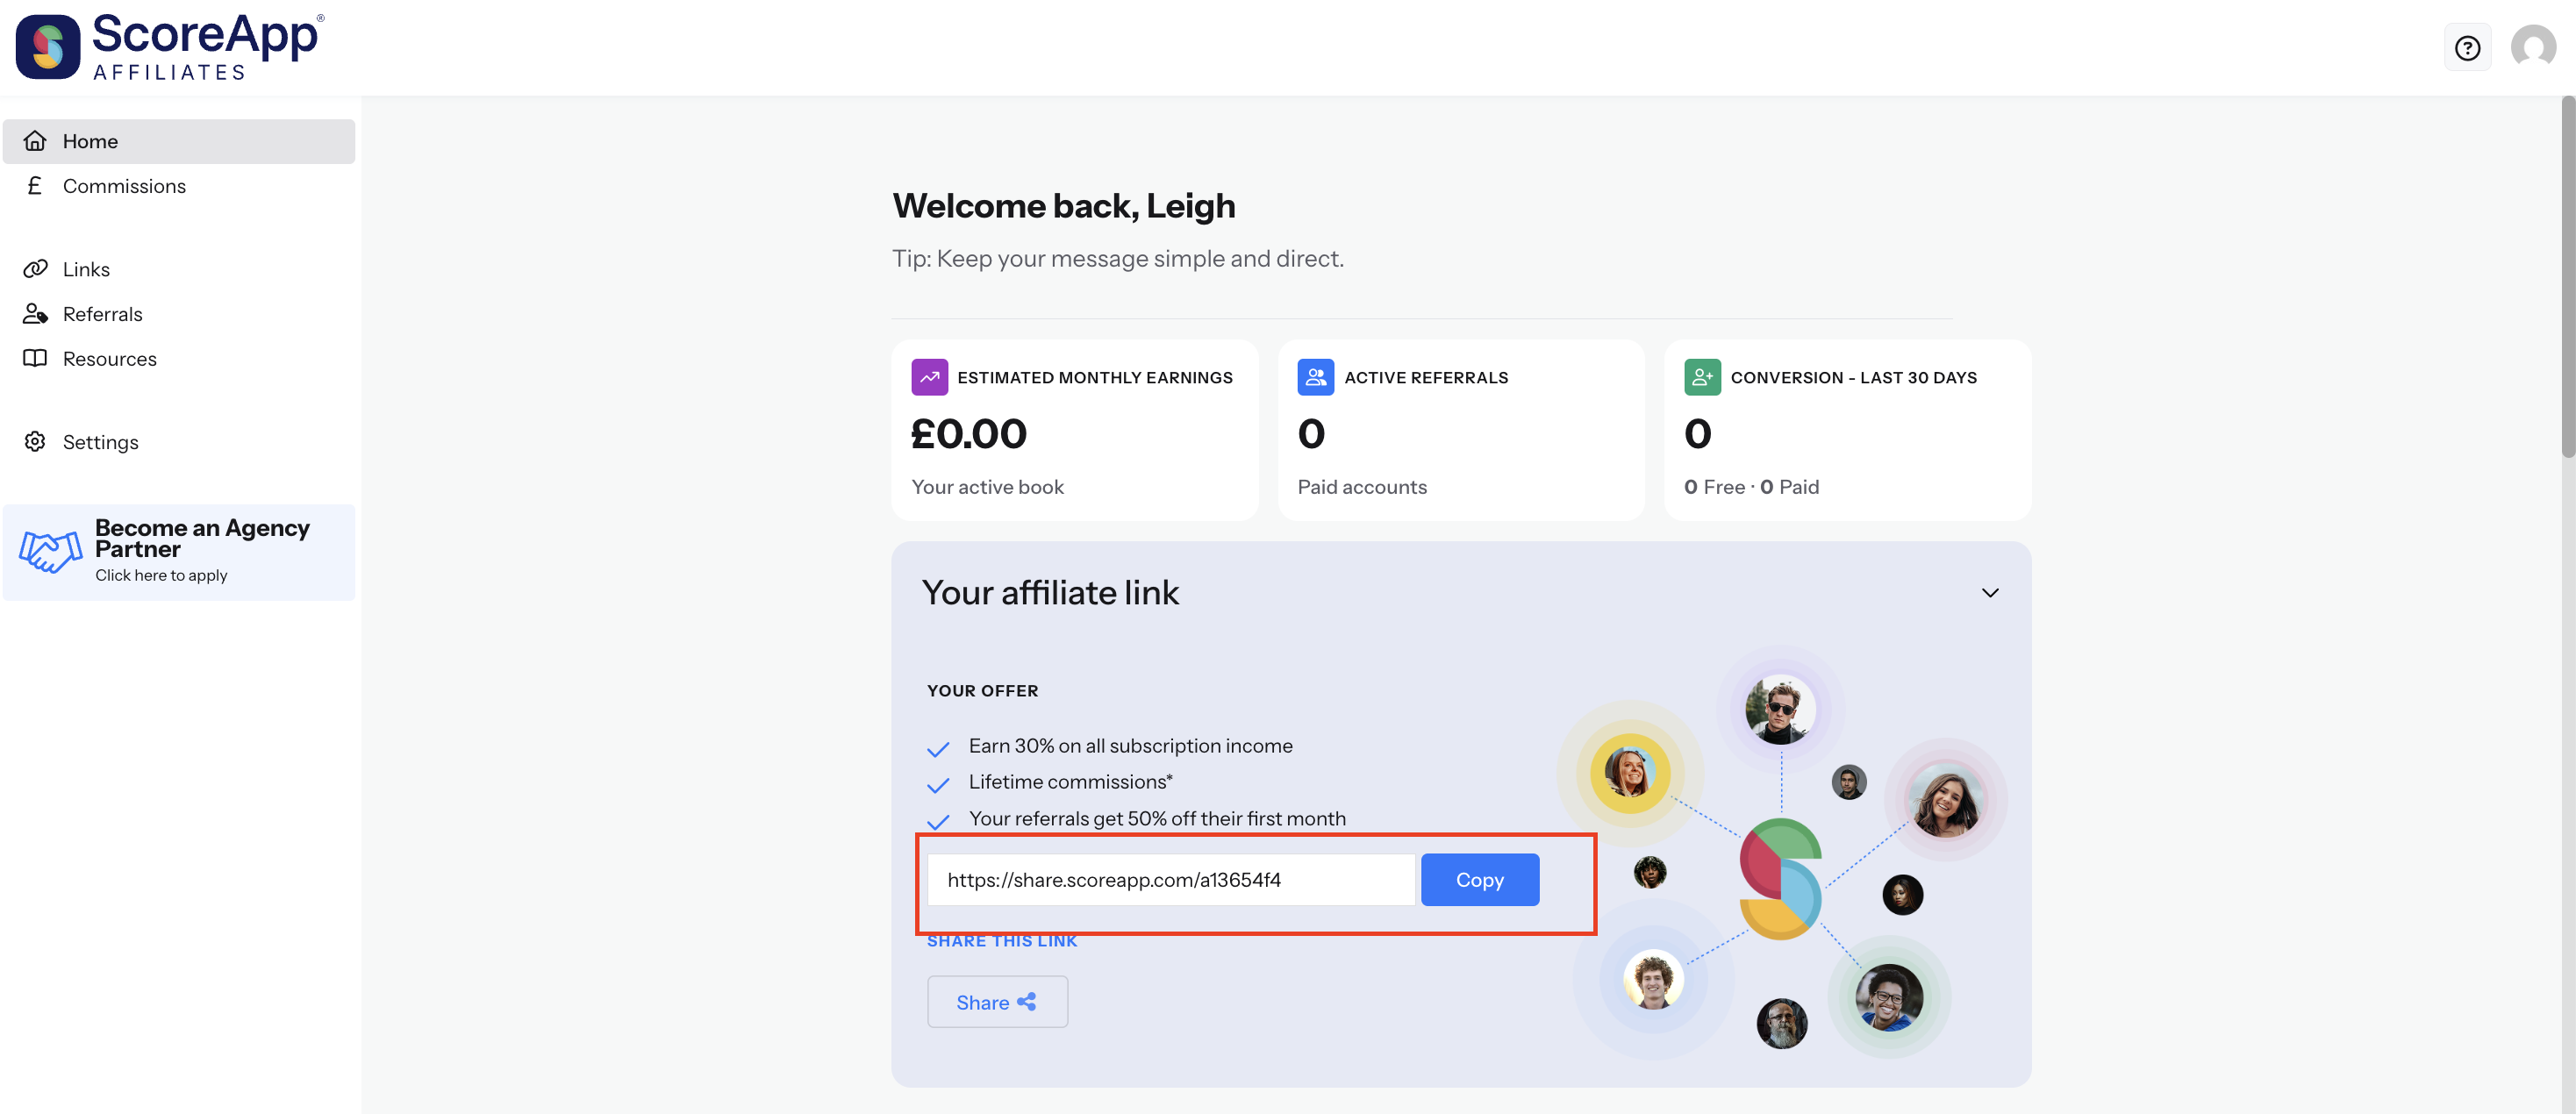The image size is (2576, 1114).
Task: Click the Active Referrals people icon
Action: click(1315, 377)
